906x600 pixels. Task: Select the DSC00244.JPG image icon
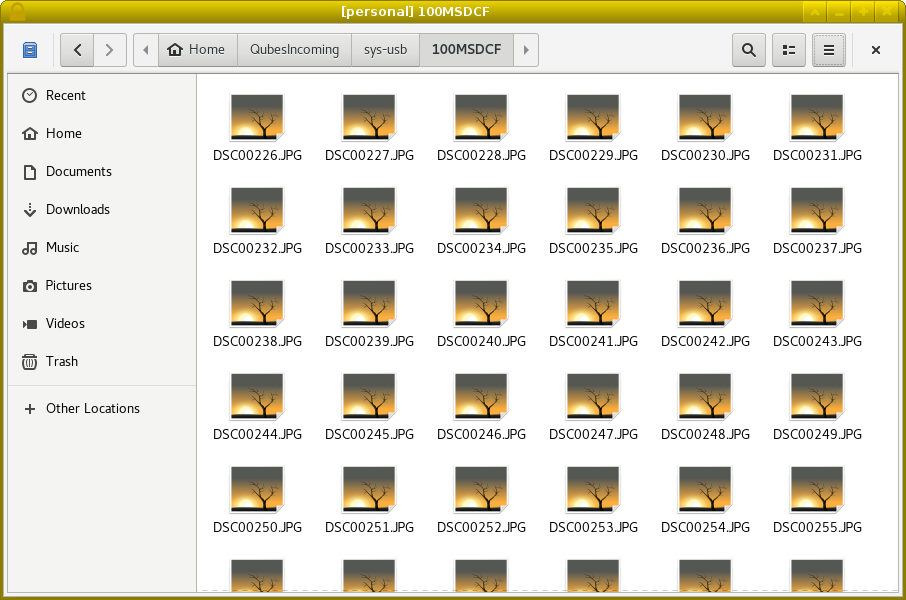click(x=257, y=397)
